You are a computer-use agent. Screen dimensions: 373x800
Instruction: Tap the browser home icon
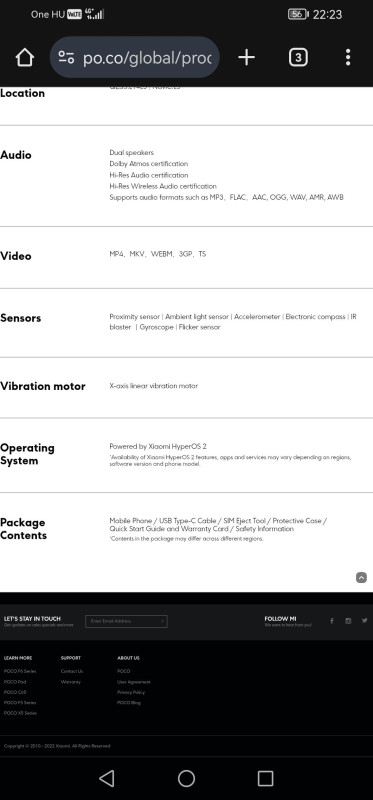pyautogui.click(x=24, y=57)
